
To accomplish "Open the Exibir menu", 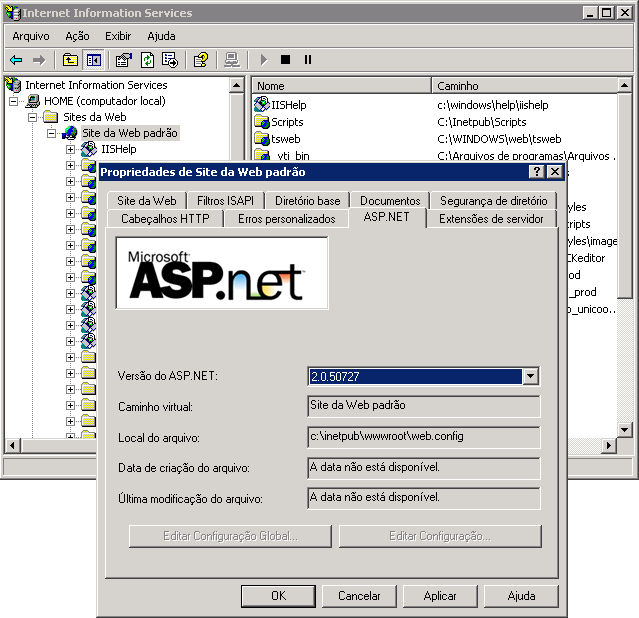I will coord(118,36).
